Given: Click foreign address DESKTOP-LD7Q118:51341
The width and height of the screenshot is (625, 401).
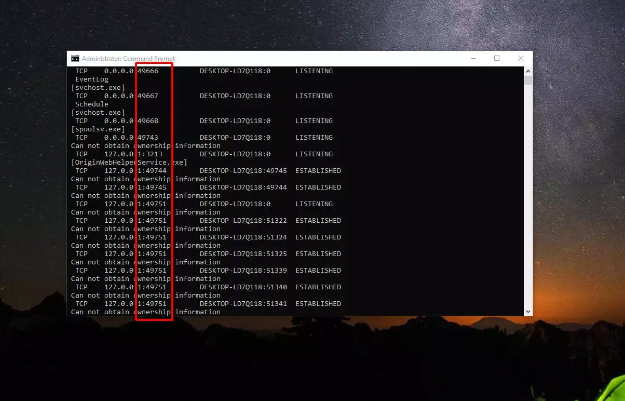Looking at the screenshot, I should [x=243, y=304].
